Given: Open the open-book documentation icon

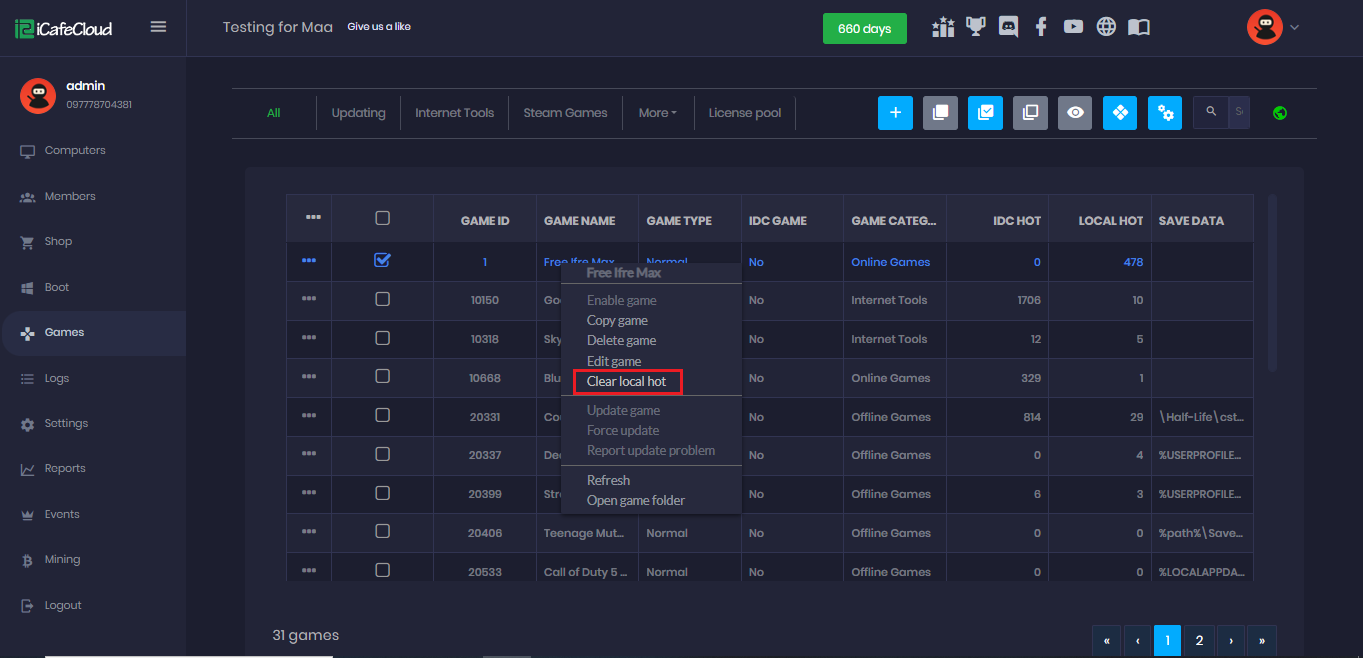Looking at the screenshot, I should pos(1139,27).
